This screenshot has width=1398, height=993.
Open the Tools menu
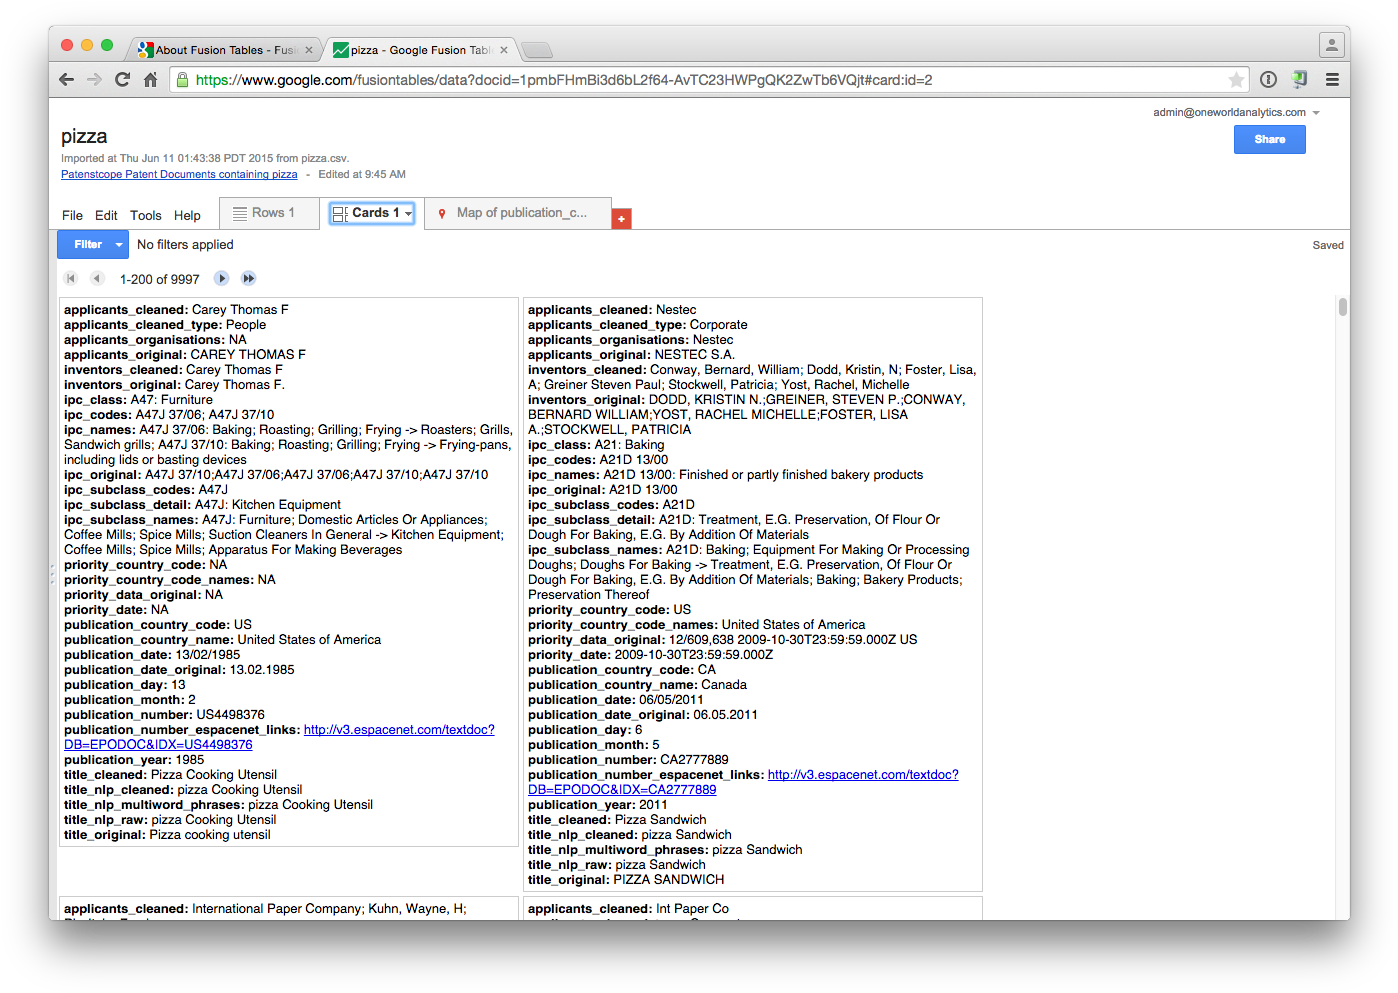[x=146, y=215]
